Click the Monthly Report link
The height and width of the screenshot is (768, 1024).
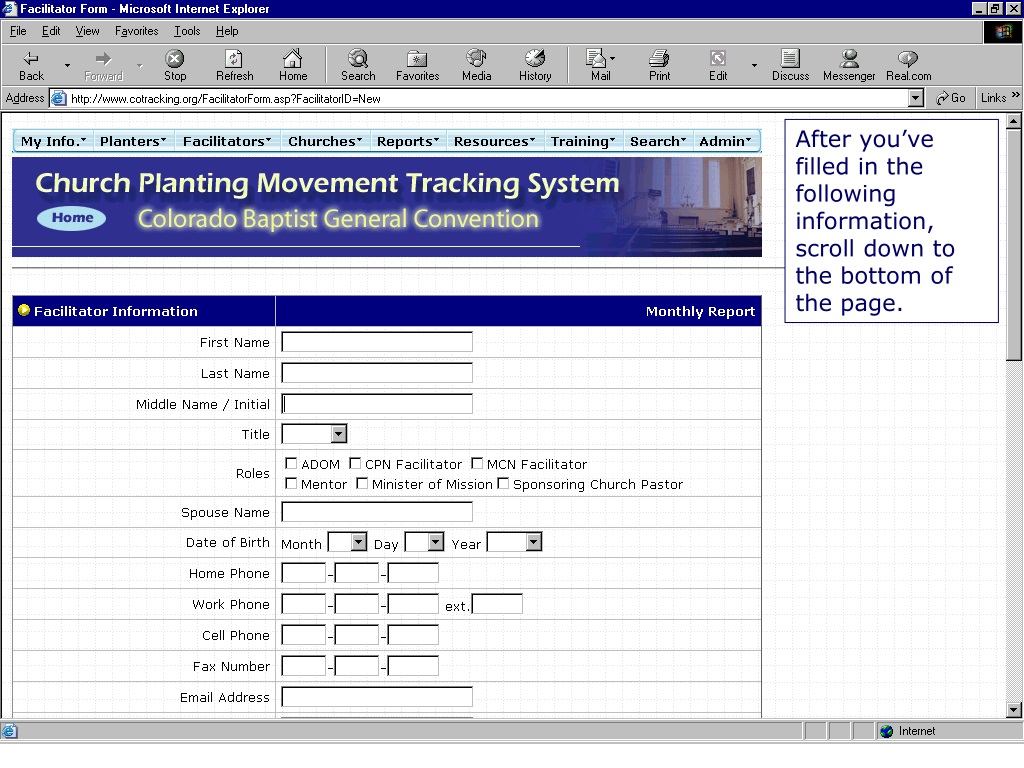point(700,312)
